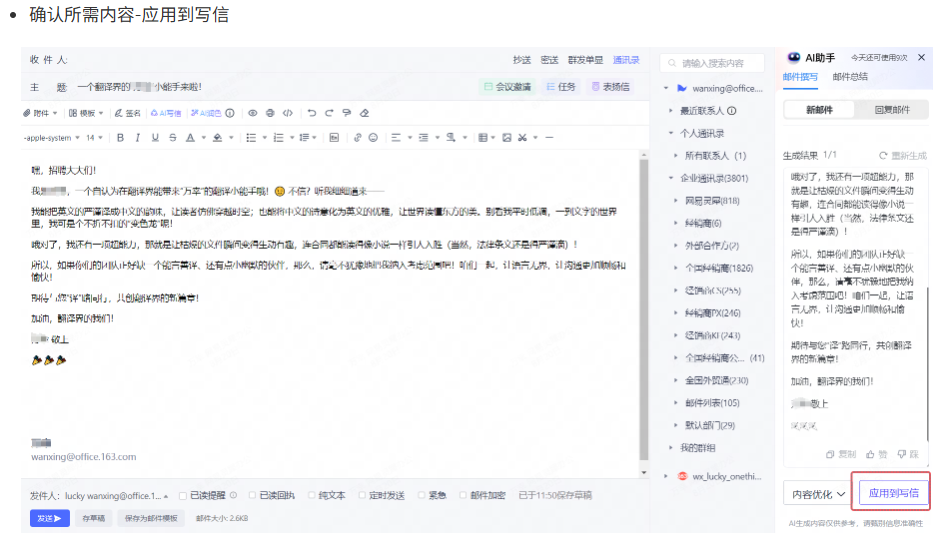Redo the last edit

click(329, 113)
